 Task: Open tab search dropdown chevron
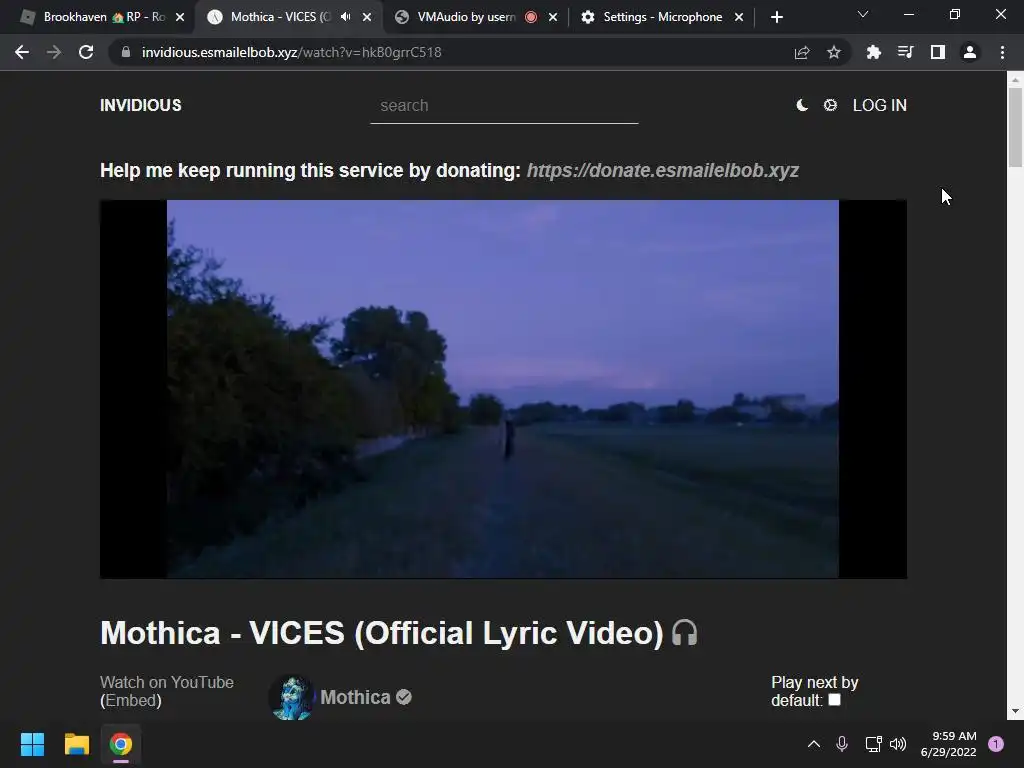point(863,14)
